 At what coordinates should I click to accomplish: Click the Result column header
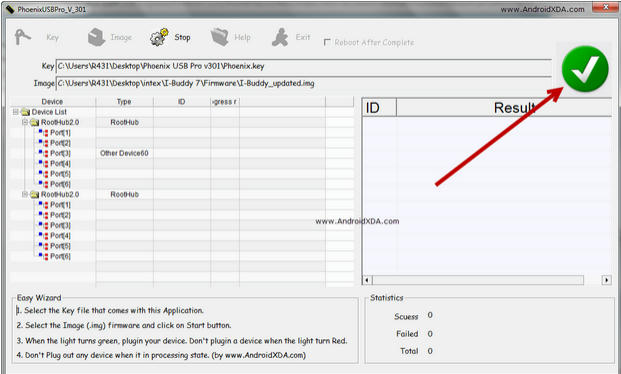coord(504,108)
